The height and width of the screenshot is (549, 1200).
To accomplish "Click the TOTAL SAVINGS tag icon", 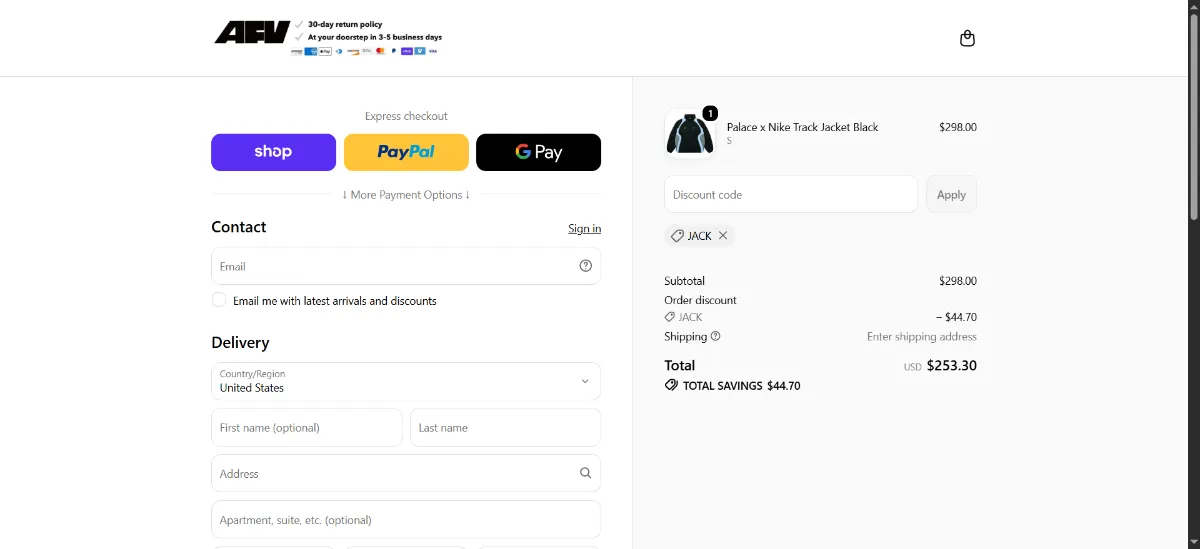I will point(671,385).
